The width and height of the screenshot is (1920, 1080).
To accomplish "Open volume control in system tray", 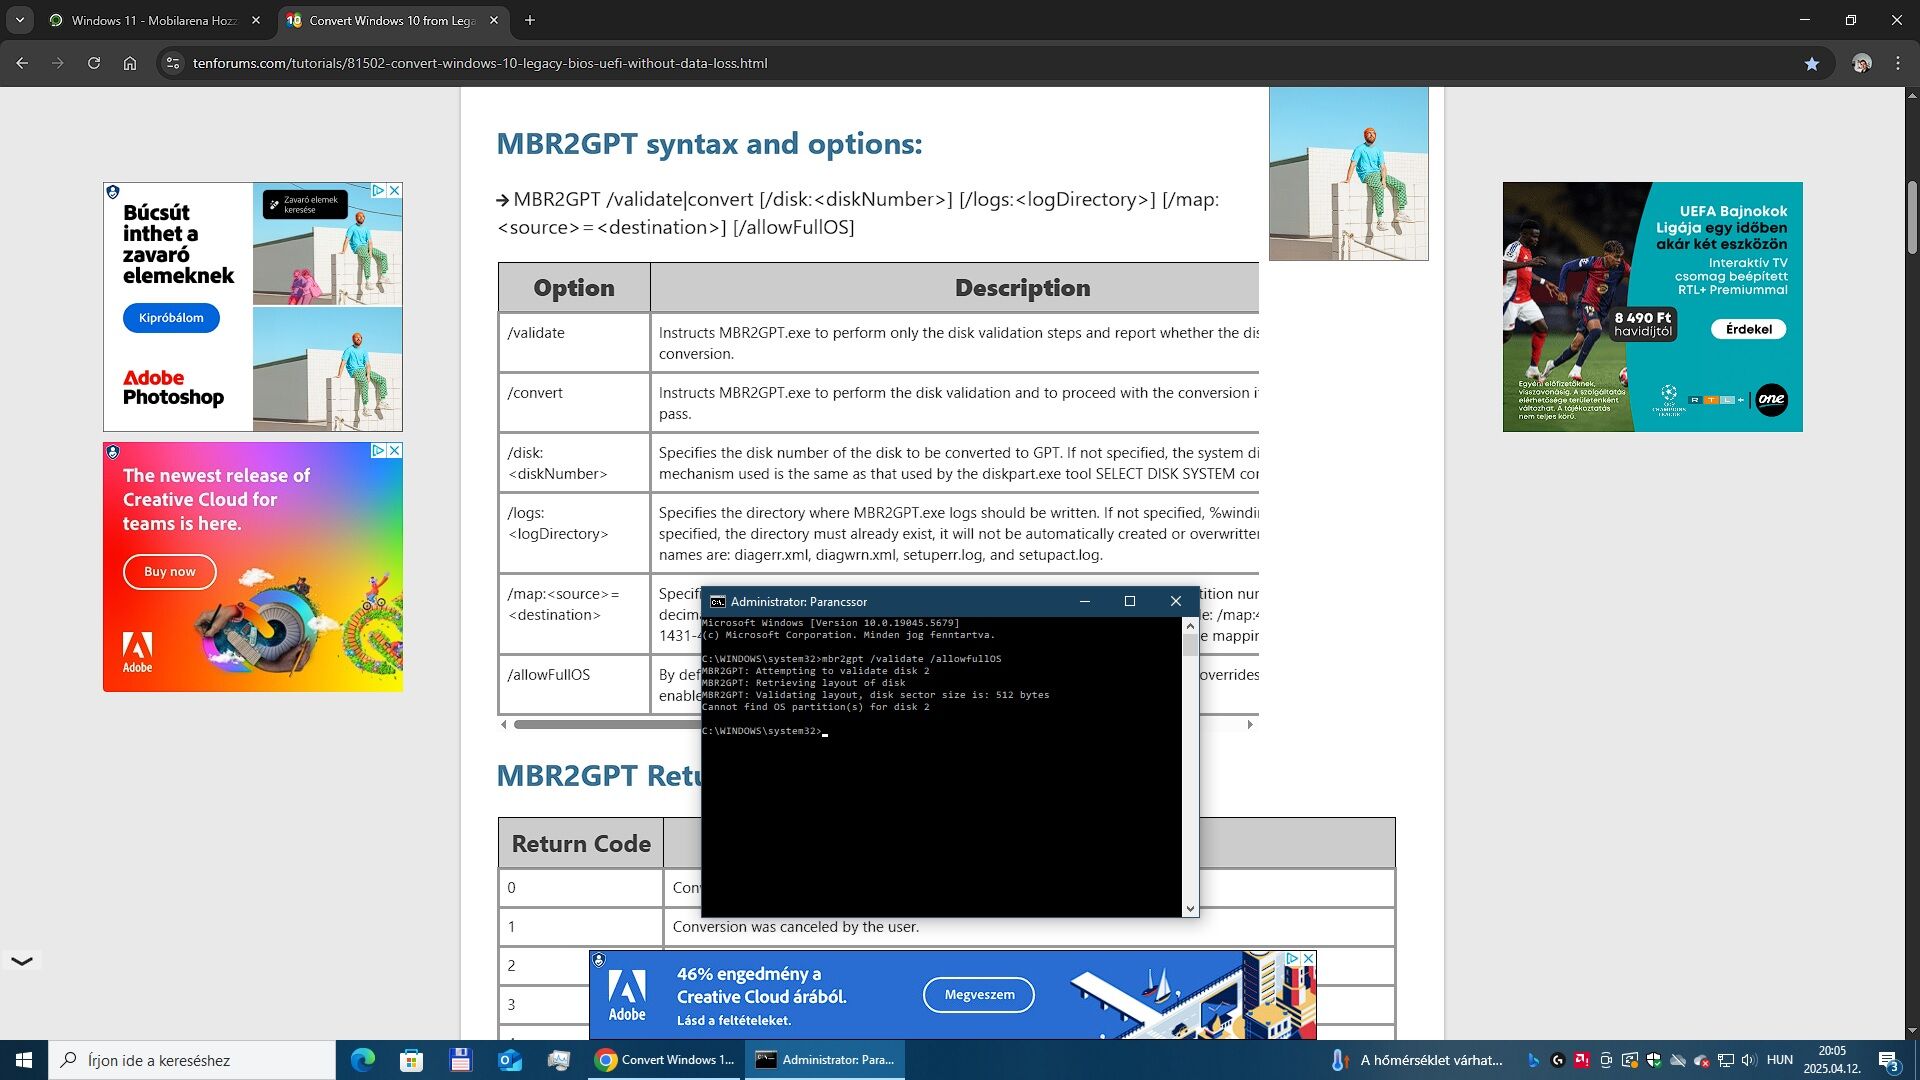I will tap(1748, 1060).
